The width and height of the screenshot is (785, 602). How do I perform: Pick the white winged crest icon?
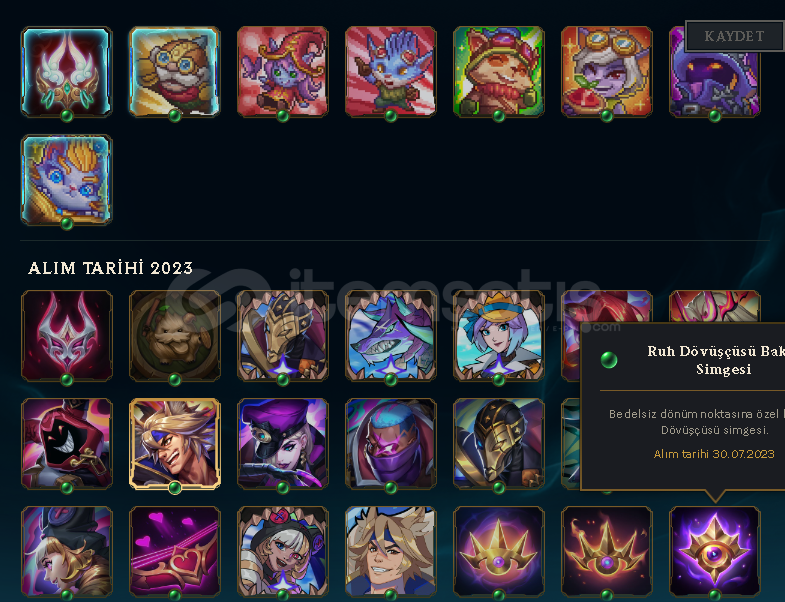click(66, 72)
